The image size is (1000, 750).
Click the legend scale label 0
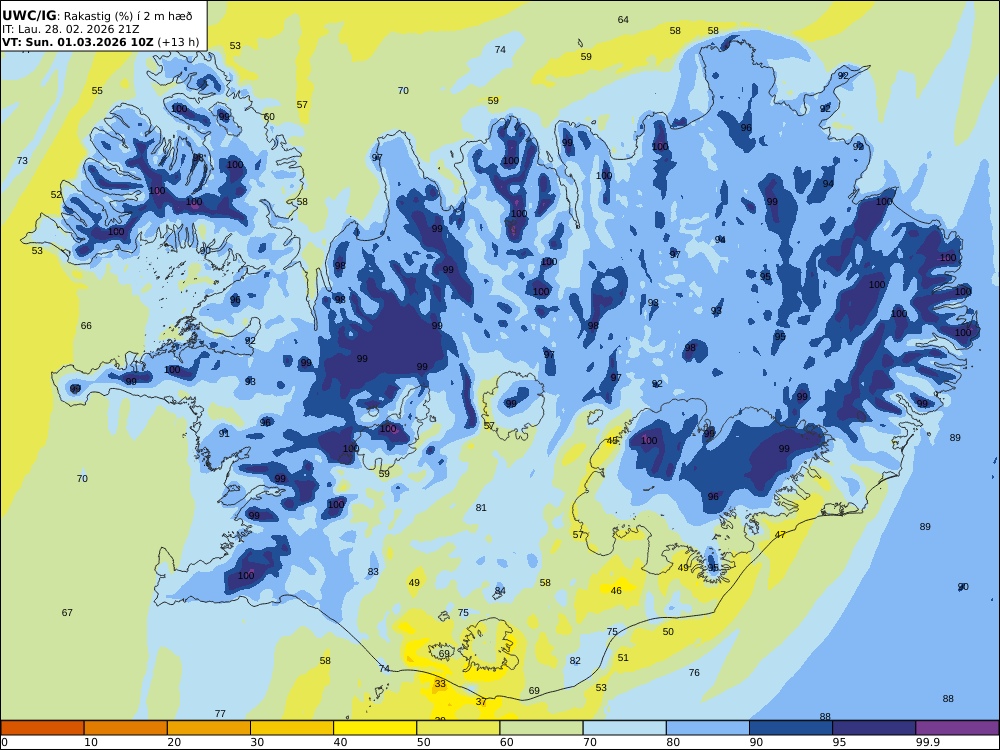4,742
